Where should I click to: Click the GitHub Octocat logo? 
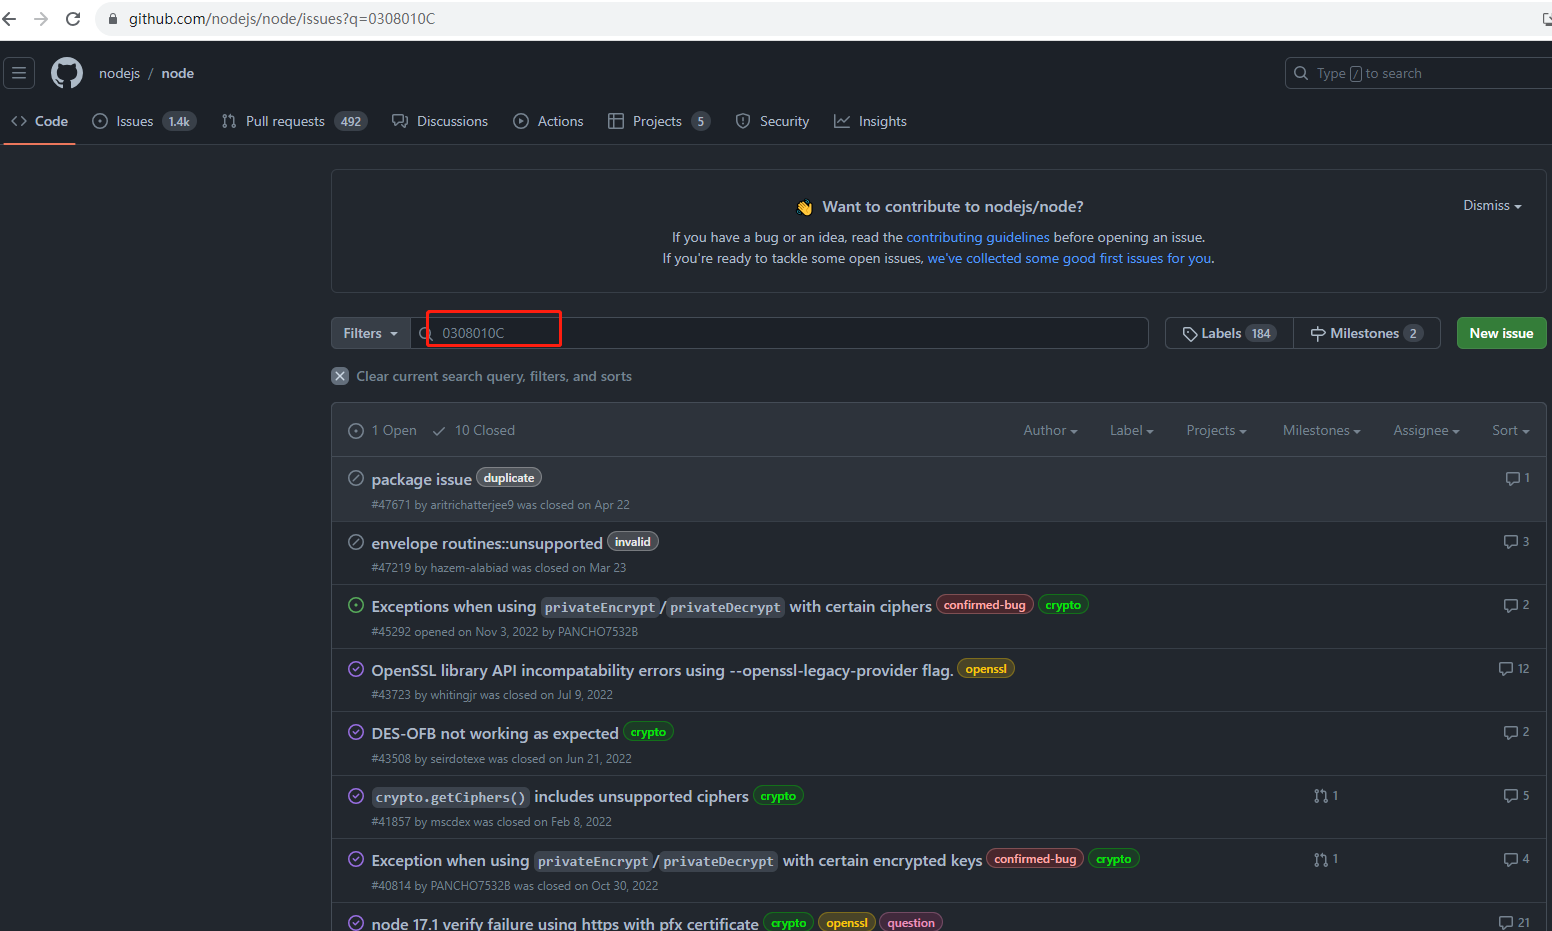pos(67,73)
